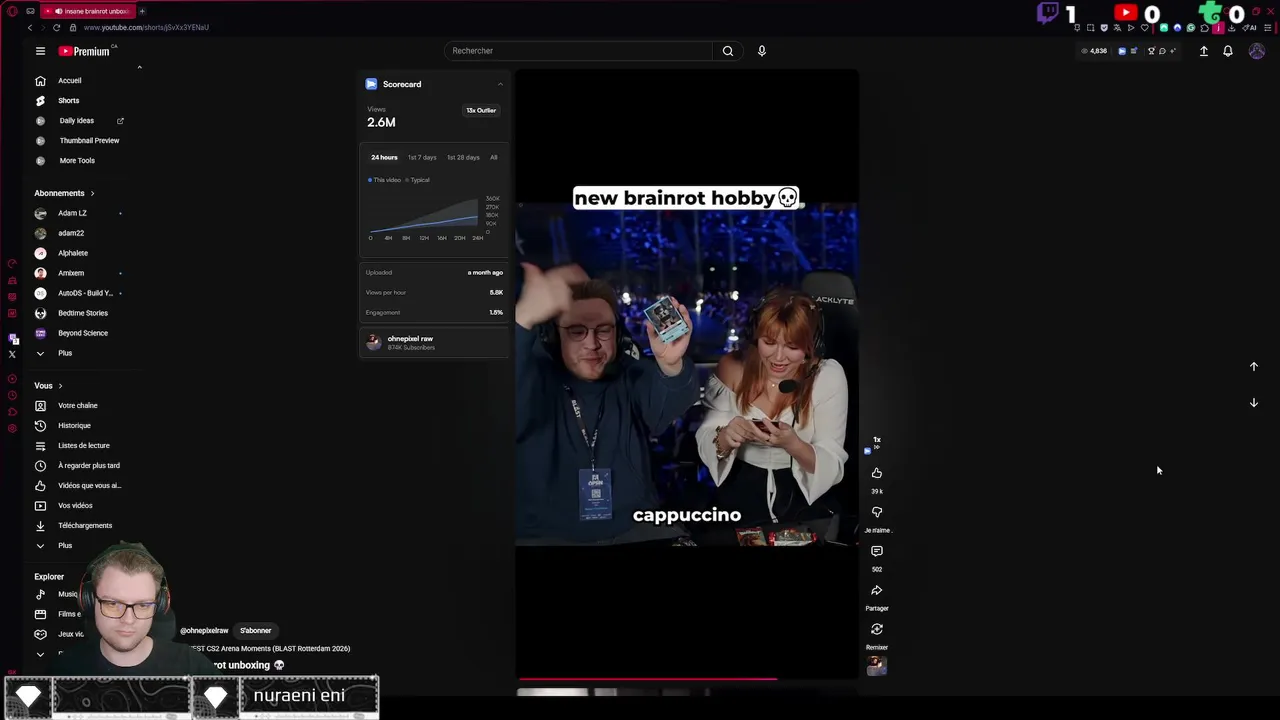Click the browser address bar URL
Image resolution: width=1280 pixels, height=720 pixels.
coord(146,27)
